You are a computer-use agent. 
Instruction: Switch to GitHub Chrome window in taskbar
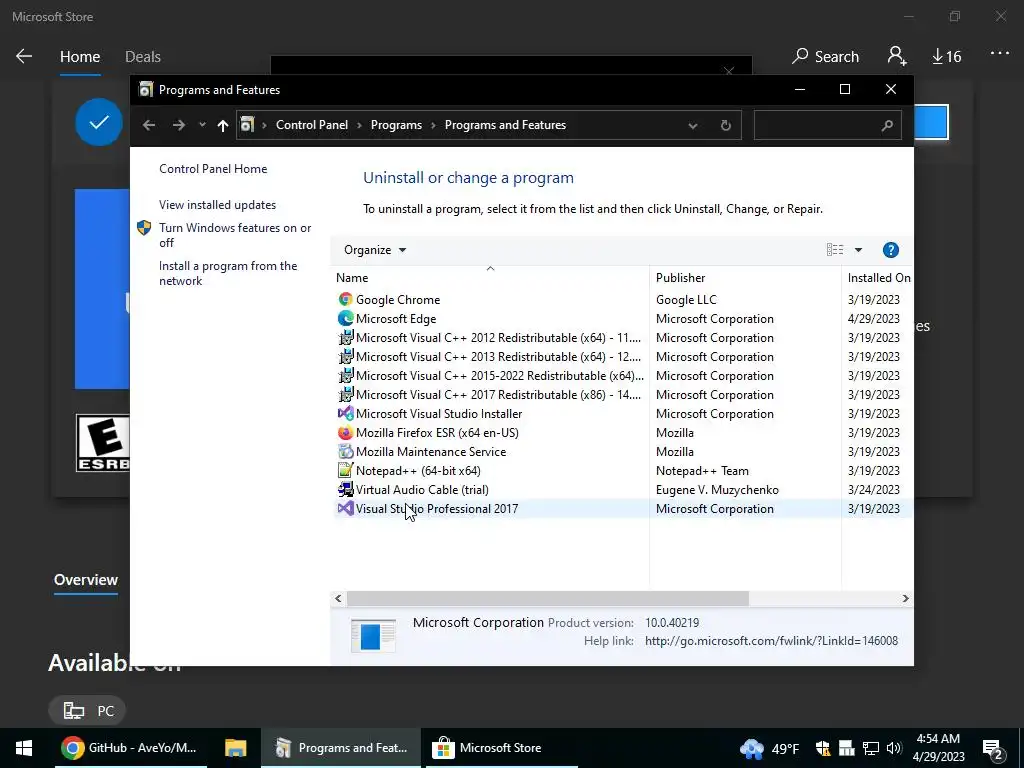point(130,748)
